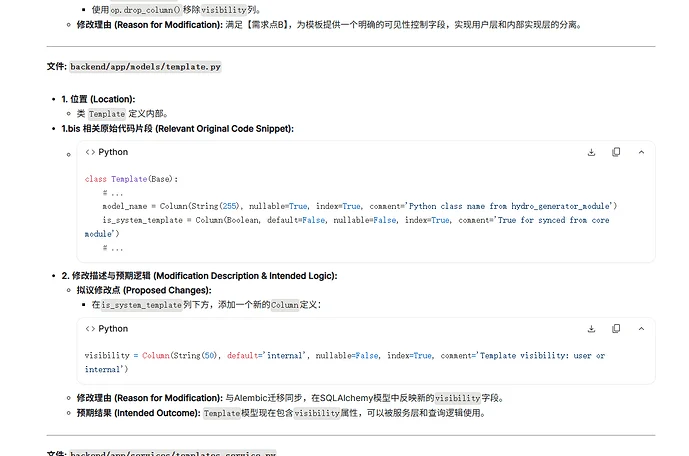Screen dimensions: 689x456
Task: Download the original Template class Python snippet
Action: click(591, 152)
